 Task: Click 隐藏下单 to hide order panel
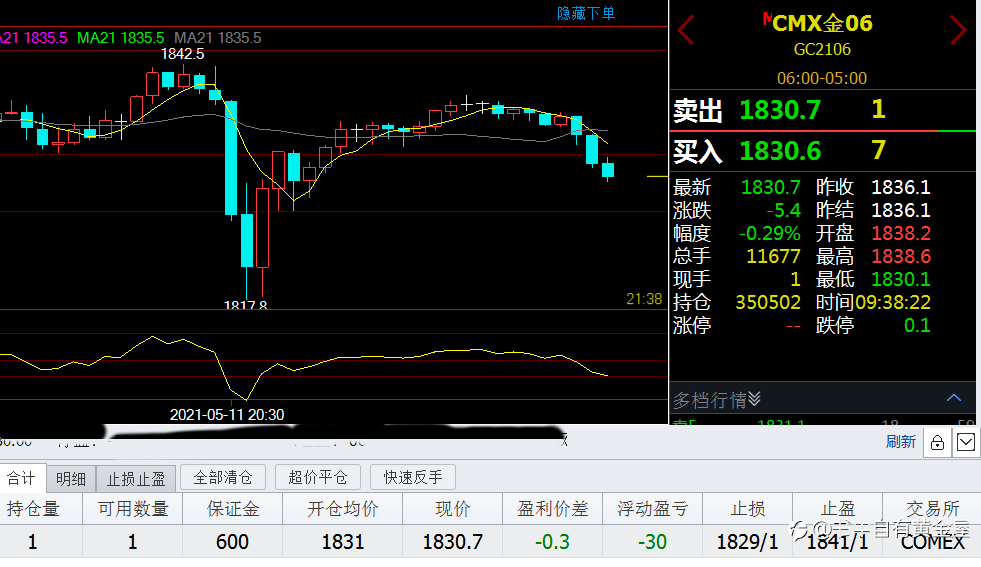pyautogui.click(x=586, y=13)
